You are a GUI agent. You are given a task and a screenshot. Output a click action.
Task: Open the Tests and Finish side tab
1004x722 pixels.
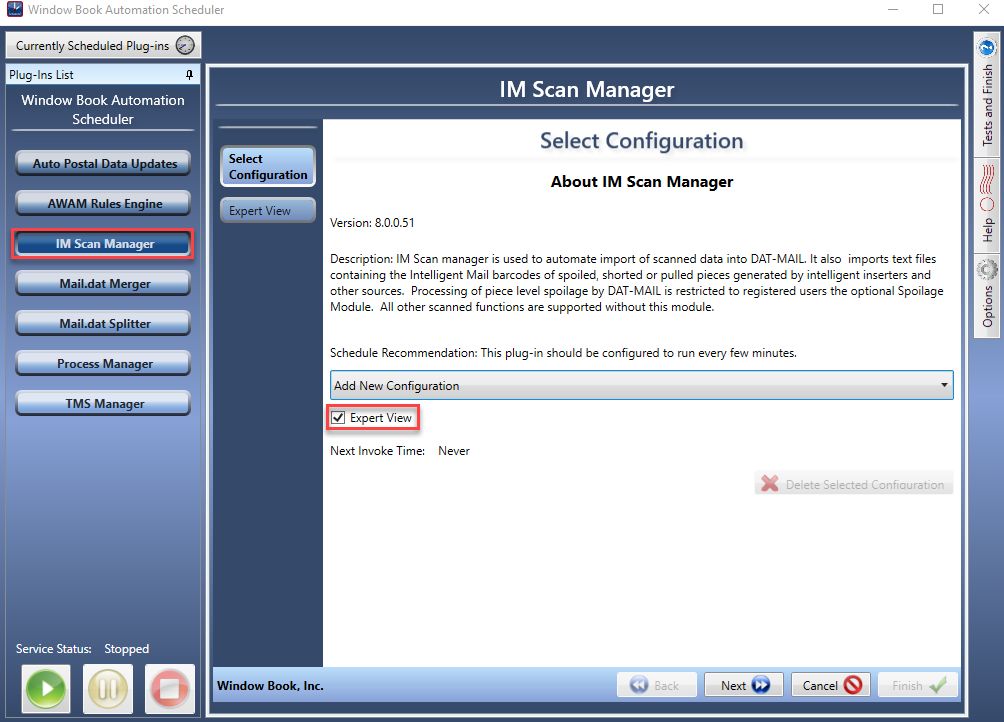coord(987,92)
